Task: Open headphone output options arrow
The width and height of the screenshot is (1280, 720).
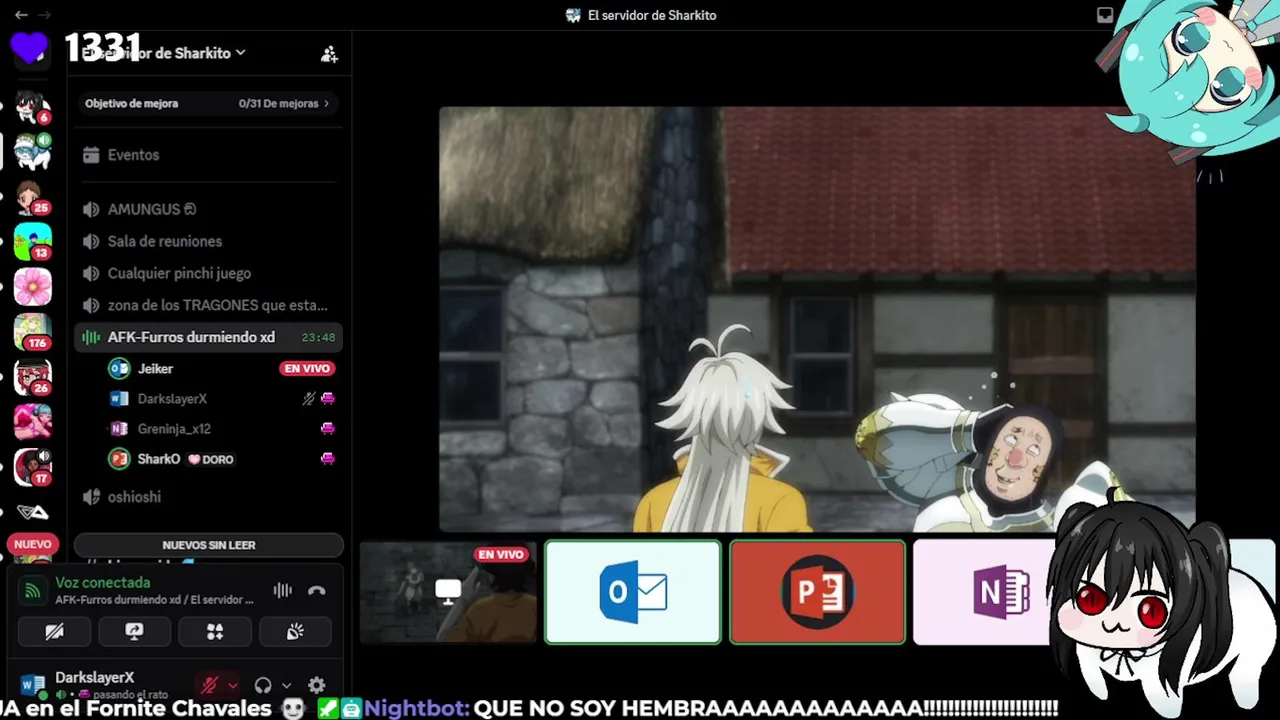Action: (286, 686)
